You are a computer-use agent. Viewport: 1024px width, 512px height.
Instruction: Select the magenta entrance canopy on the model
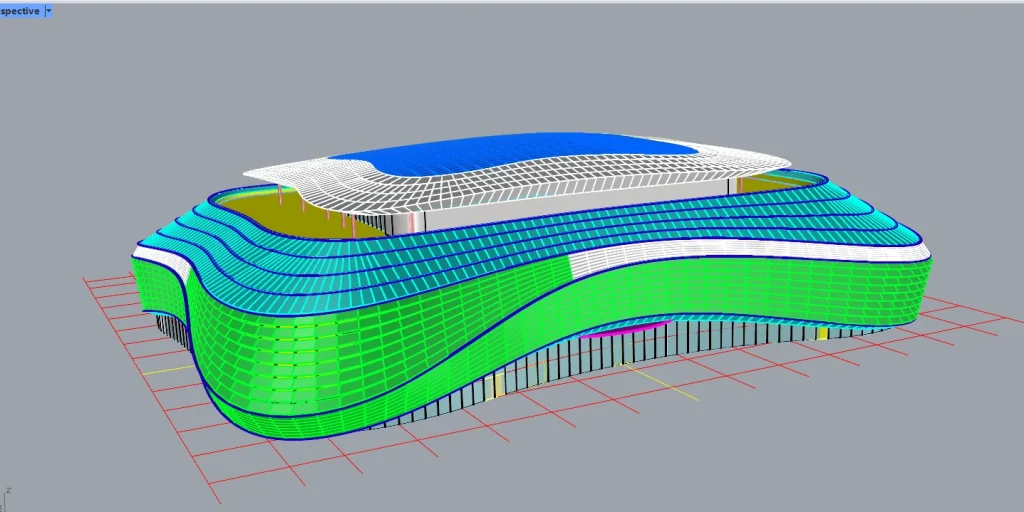[625, 328]
